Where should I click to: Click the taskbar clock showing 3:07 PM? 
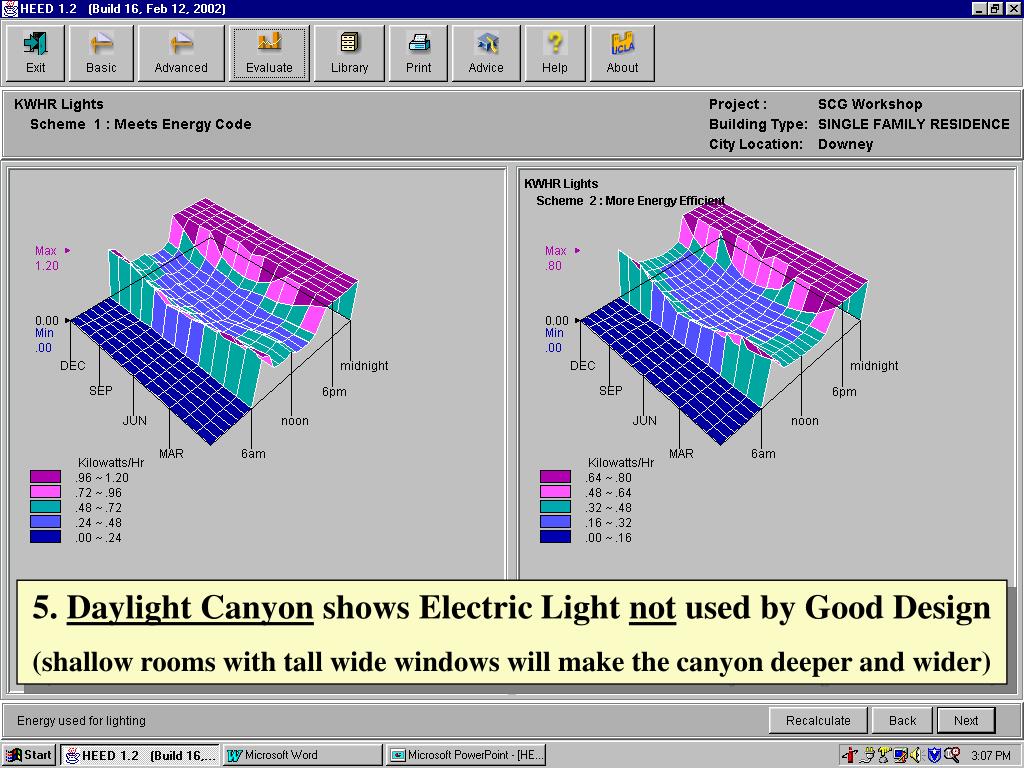point(990,756)
